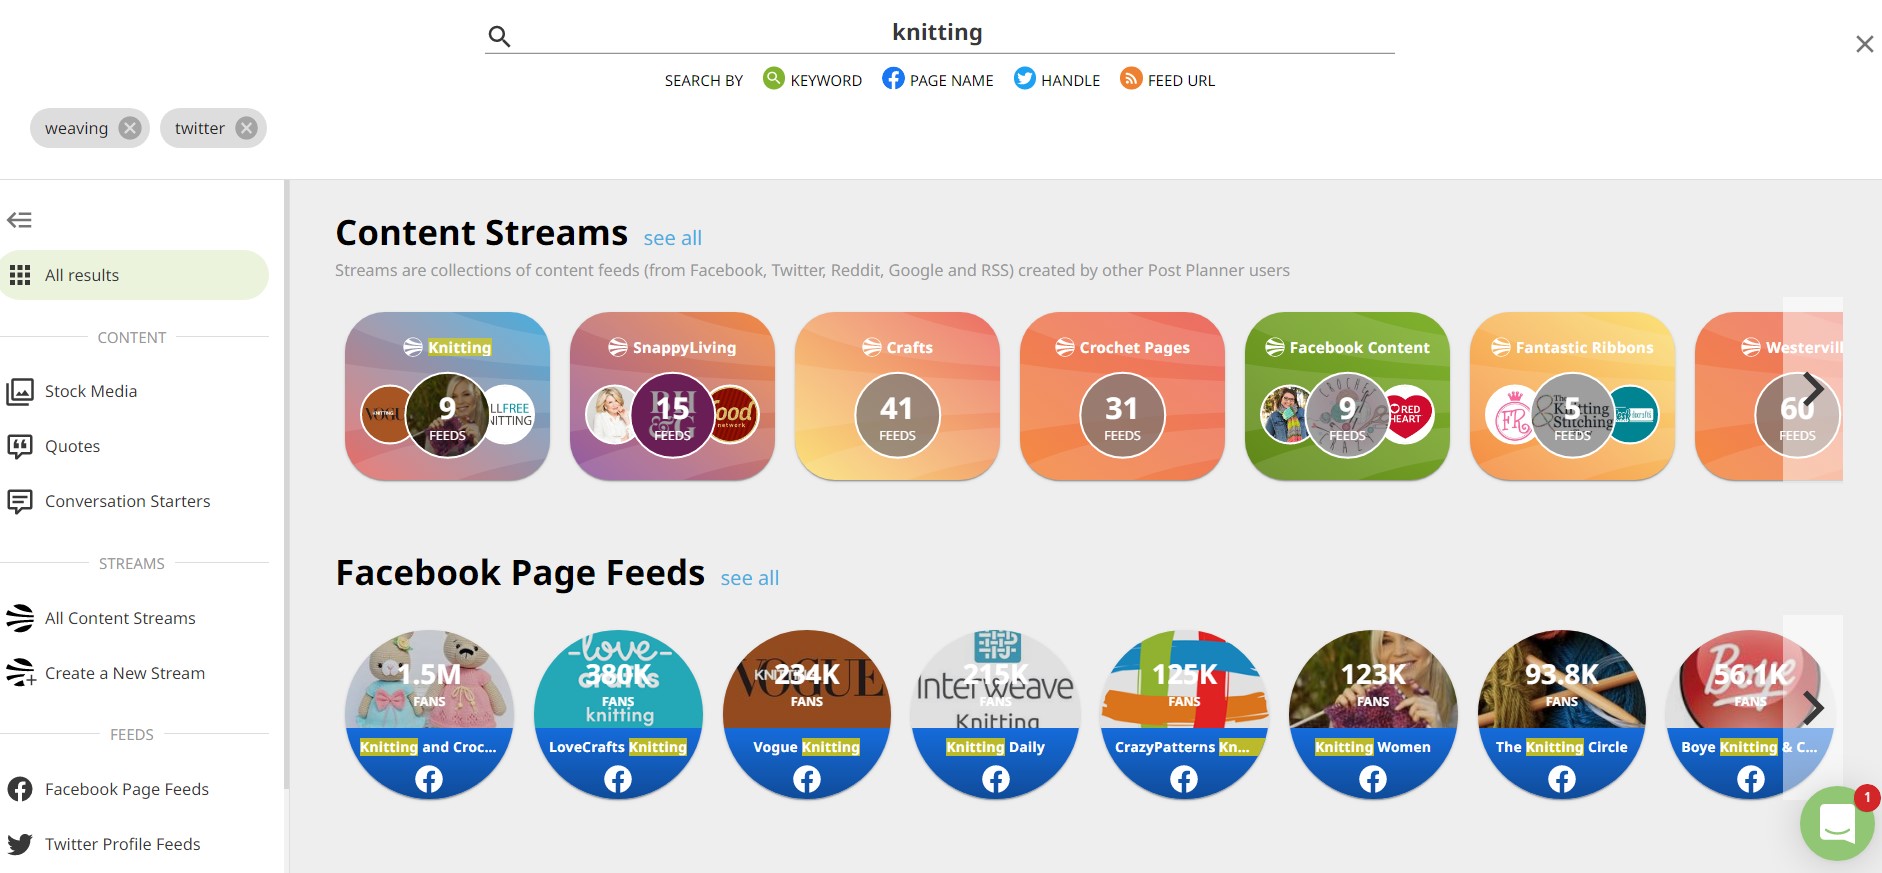
Task: Open Vogue Knitting page feed
Action: [807, 714]
